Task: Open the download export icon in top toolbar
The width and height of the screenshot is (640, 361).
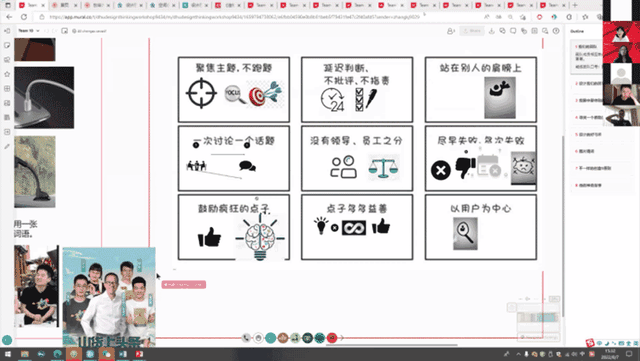Action: pos(492,31)
